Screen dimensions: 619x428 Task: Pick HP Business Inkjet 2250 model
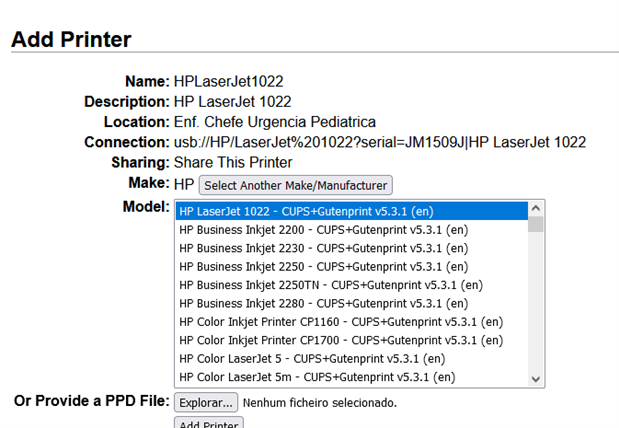[309, 267]
